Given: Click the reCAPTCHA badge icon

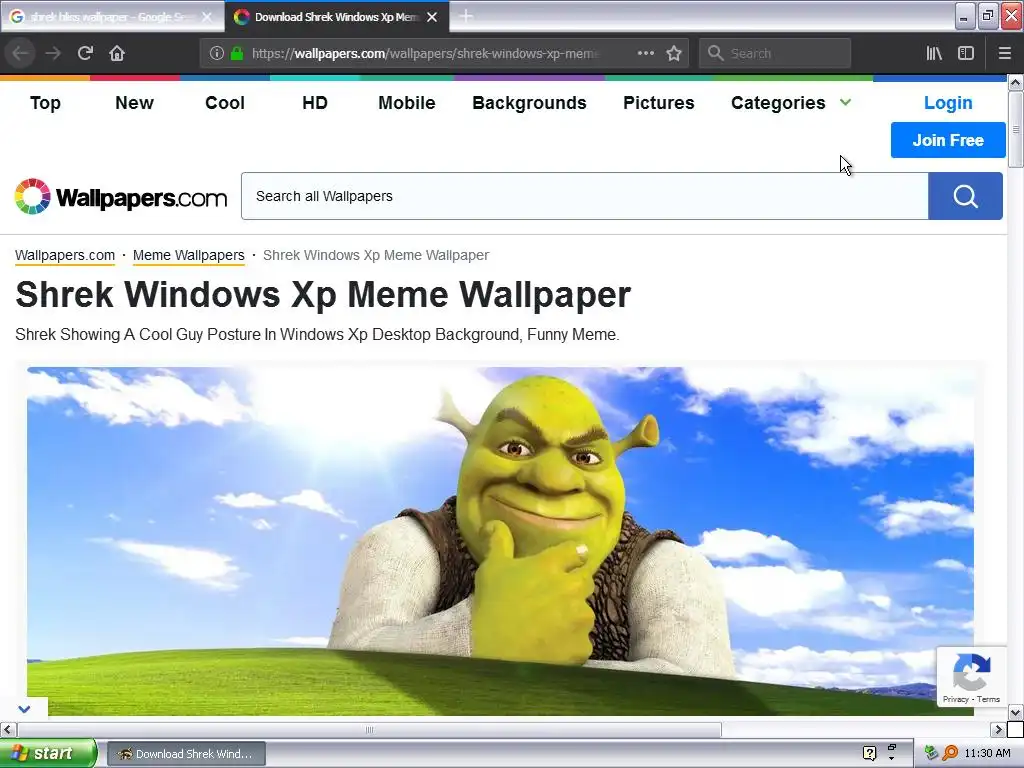Looking at the screenshot, I should [972, 671].
